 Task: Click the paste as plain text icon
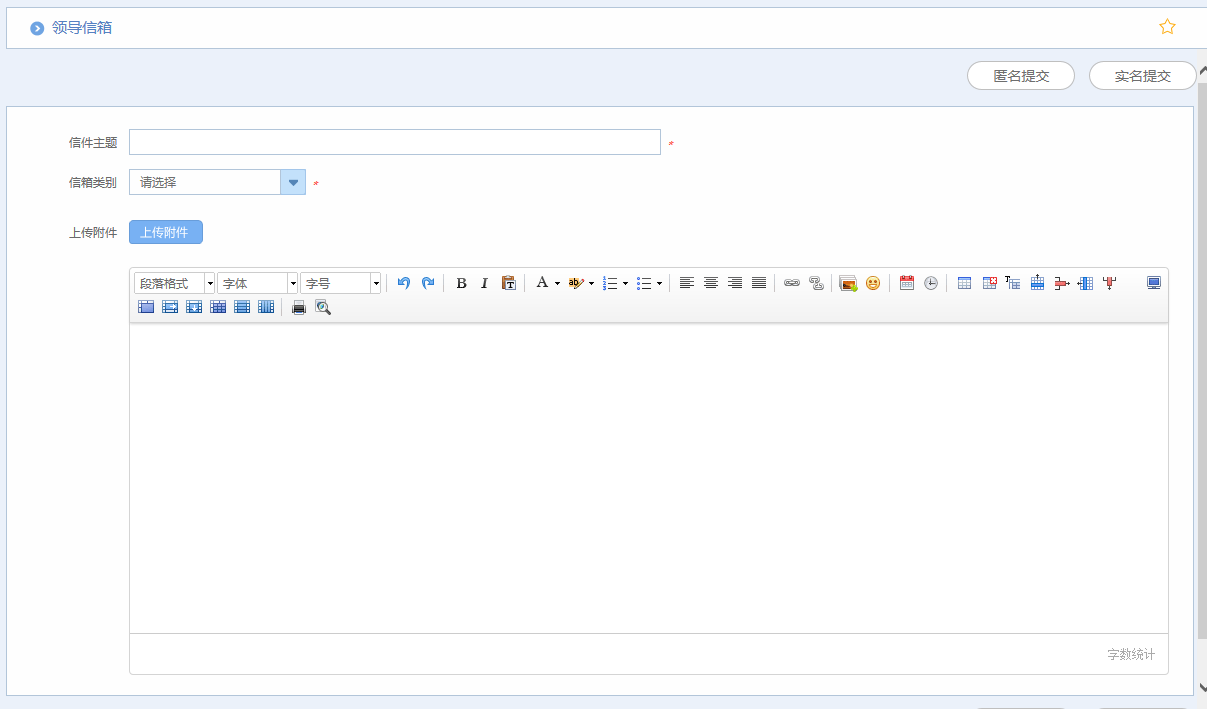(508, 283)
